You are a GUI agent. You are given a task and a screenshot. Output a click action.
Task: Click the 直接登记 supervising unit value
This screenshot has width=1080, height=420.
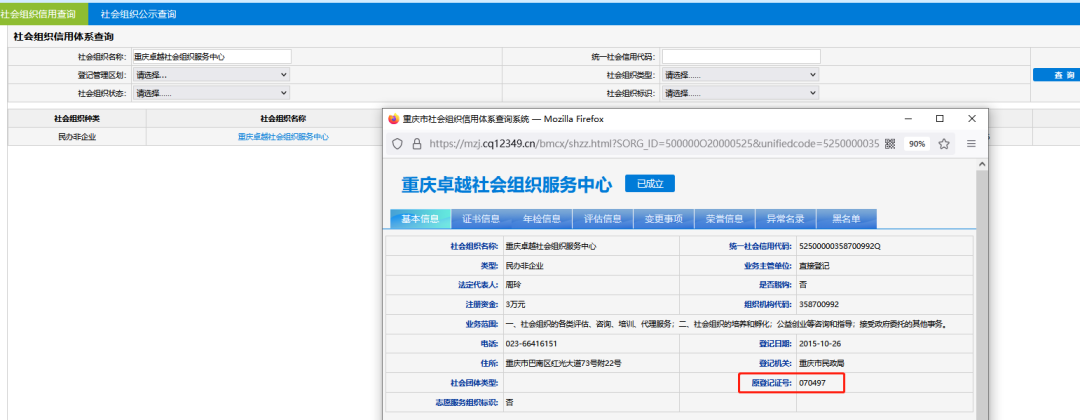[814, 265]
